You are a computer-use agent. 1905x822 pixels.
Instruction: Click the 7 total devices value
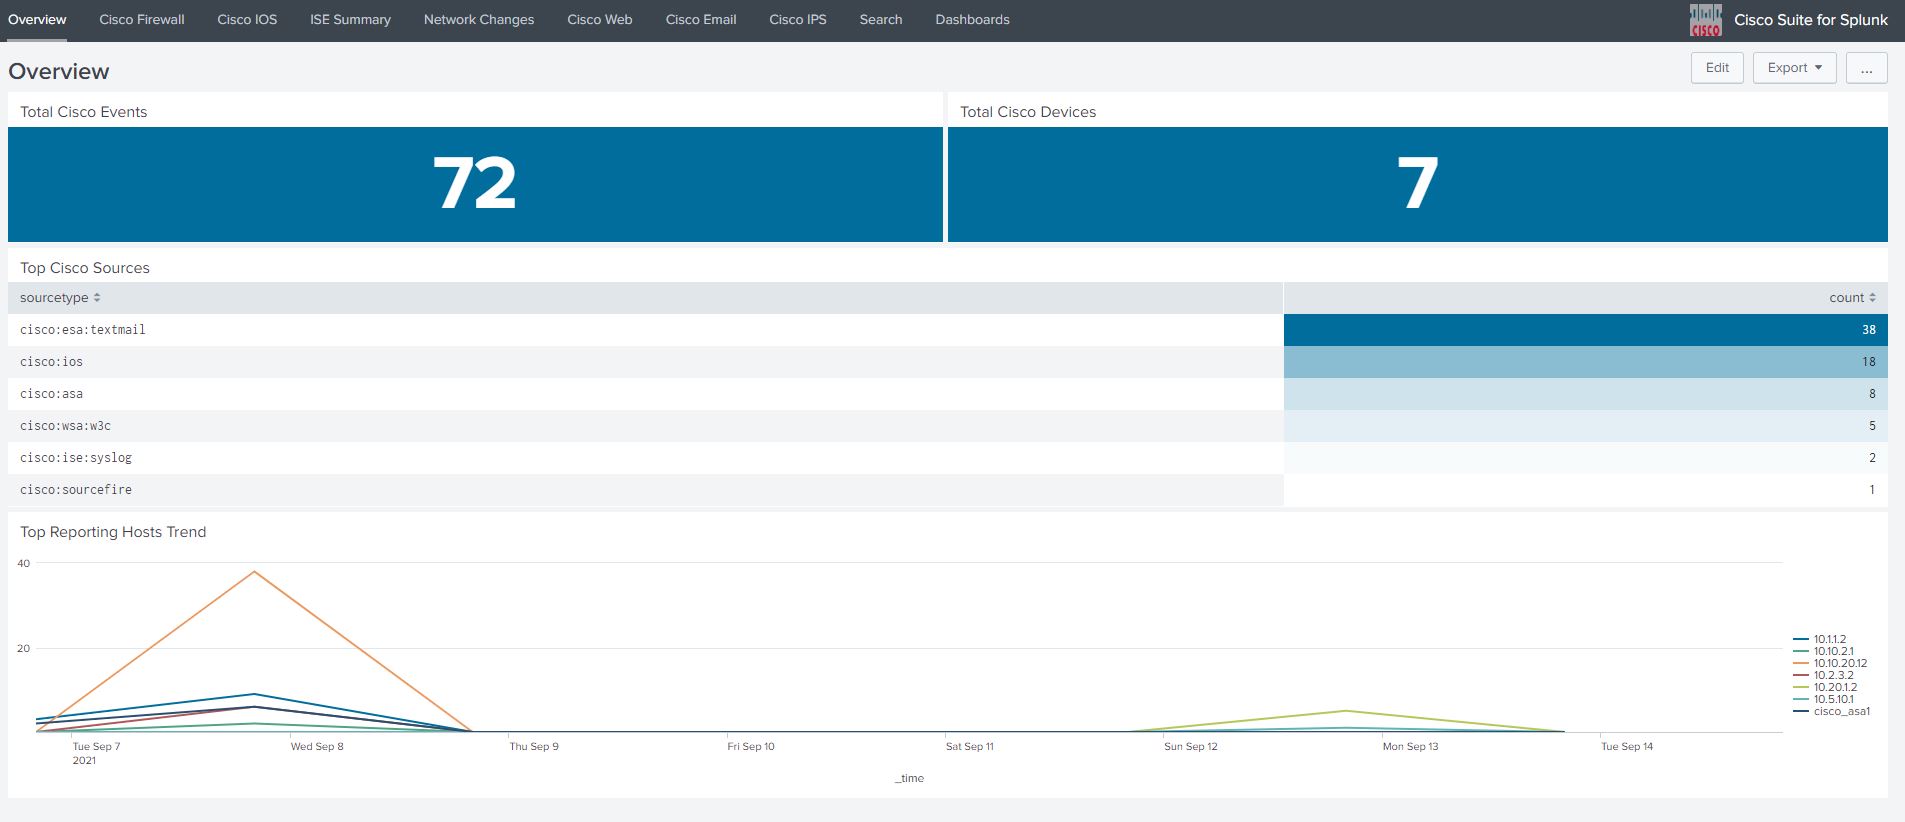[1418, 183]
